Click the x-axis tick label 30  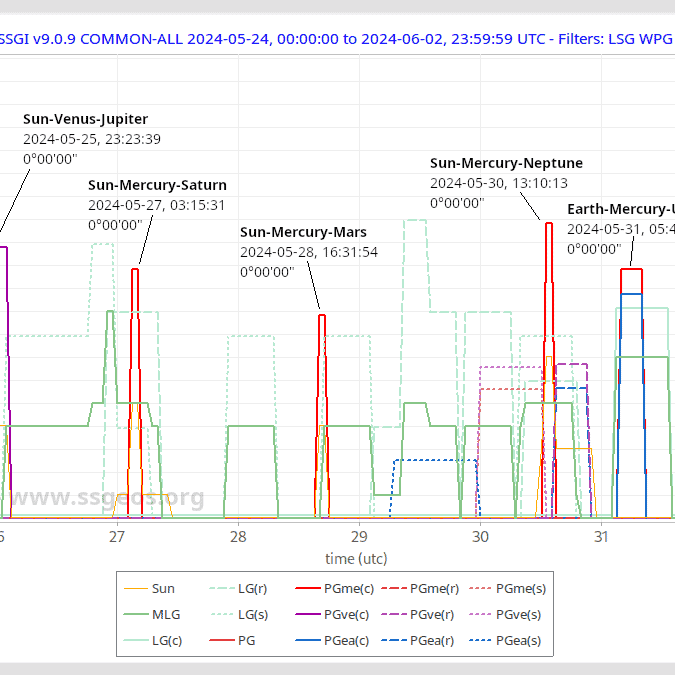coord(480,536)
